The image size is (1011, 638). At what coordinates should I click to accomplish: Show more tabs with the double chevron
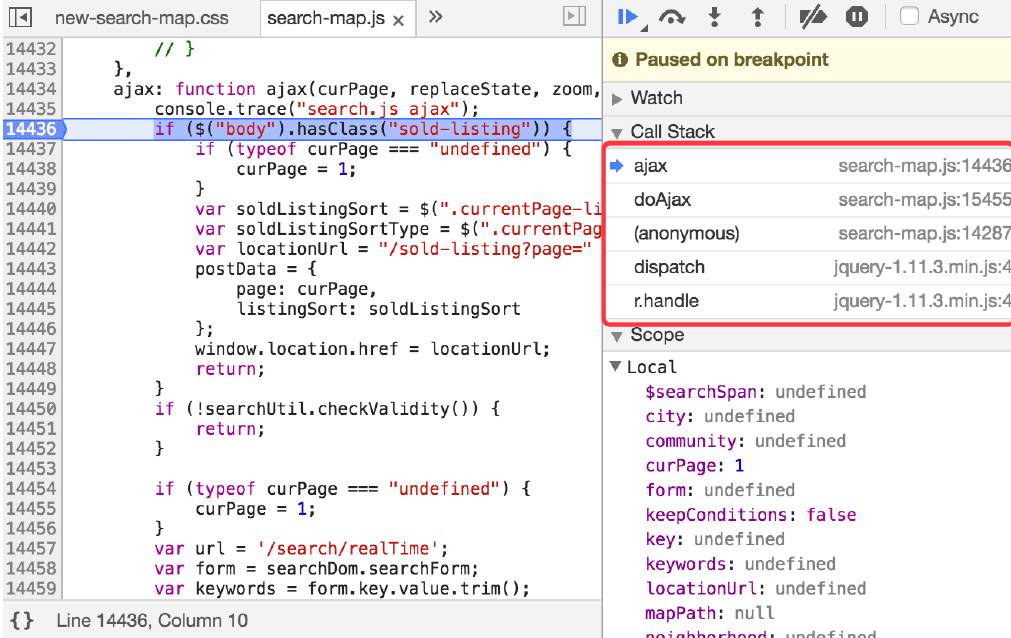click(436, 17)
